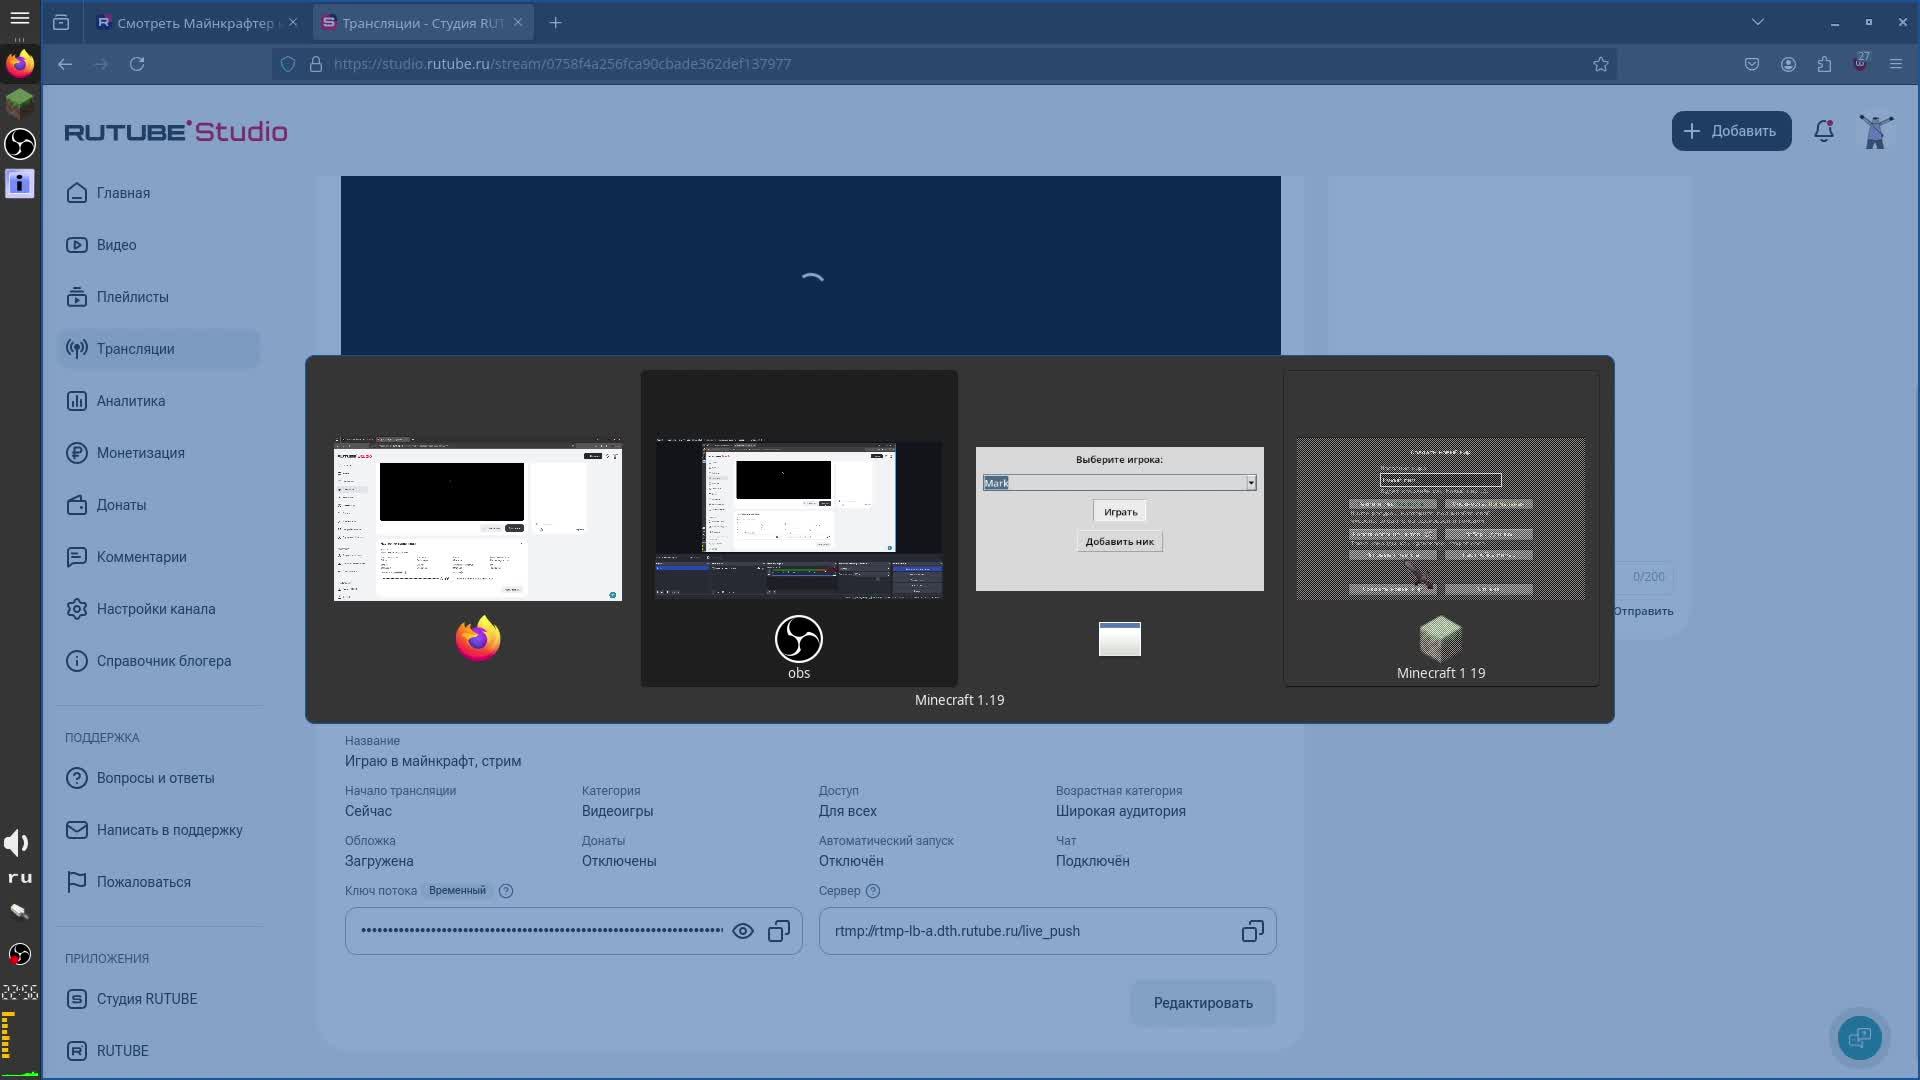Copy the stream key with copy icon
This screenshot has width=1920, height=1080.
pyautogui.click(x=779, y=931)
